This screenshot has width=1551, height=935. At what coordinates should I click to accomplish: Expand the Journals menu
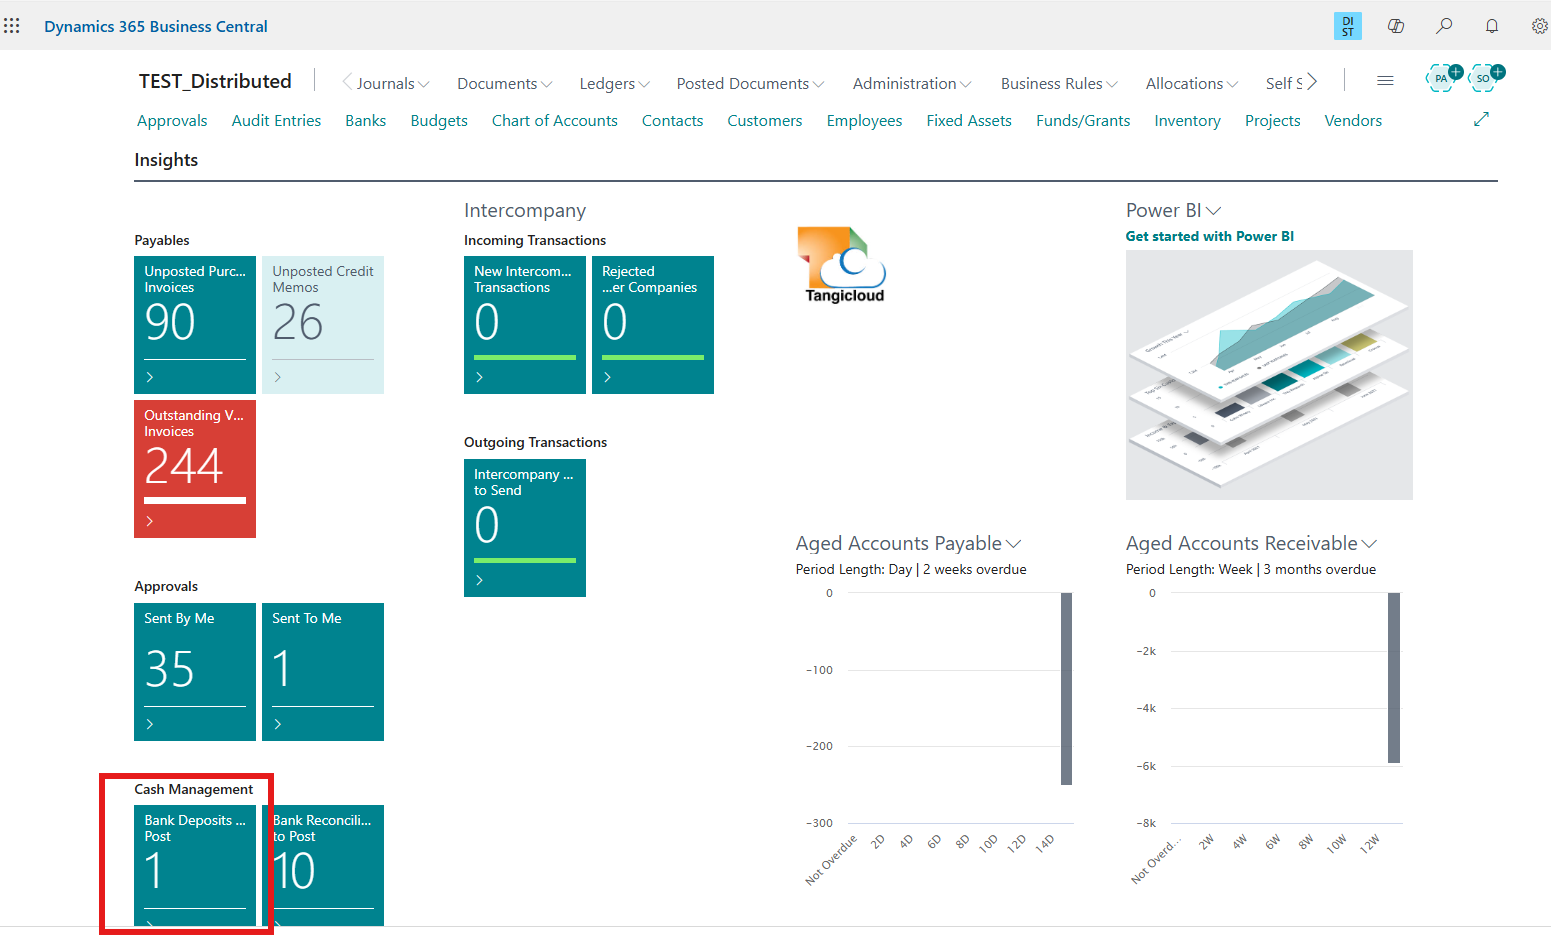[393, 84]
